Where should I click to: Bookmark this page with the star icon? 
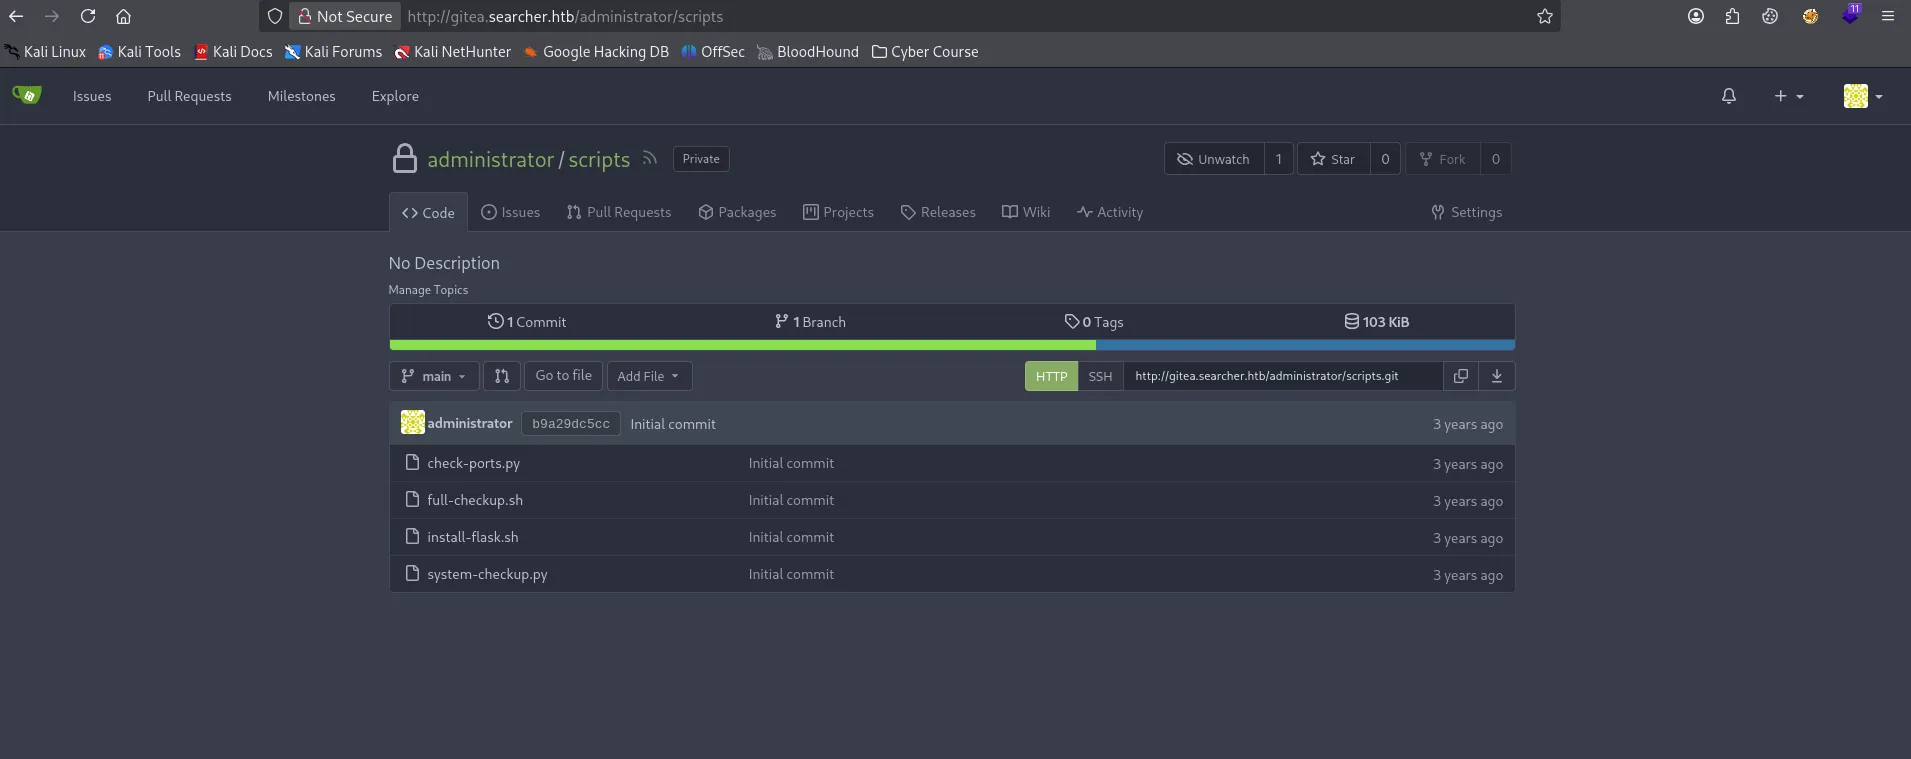tap(1544, 16)
